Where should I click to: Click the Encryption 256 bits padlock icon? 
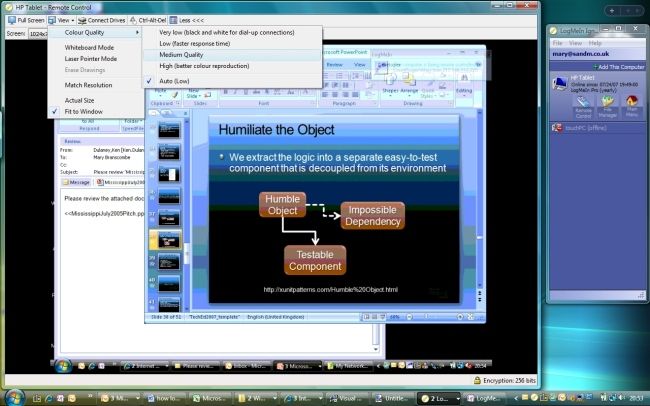[x=477, y=380]
